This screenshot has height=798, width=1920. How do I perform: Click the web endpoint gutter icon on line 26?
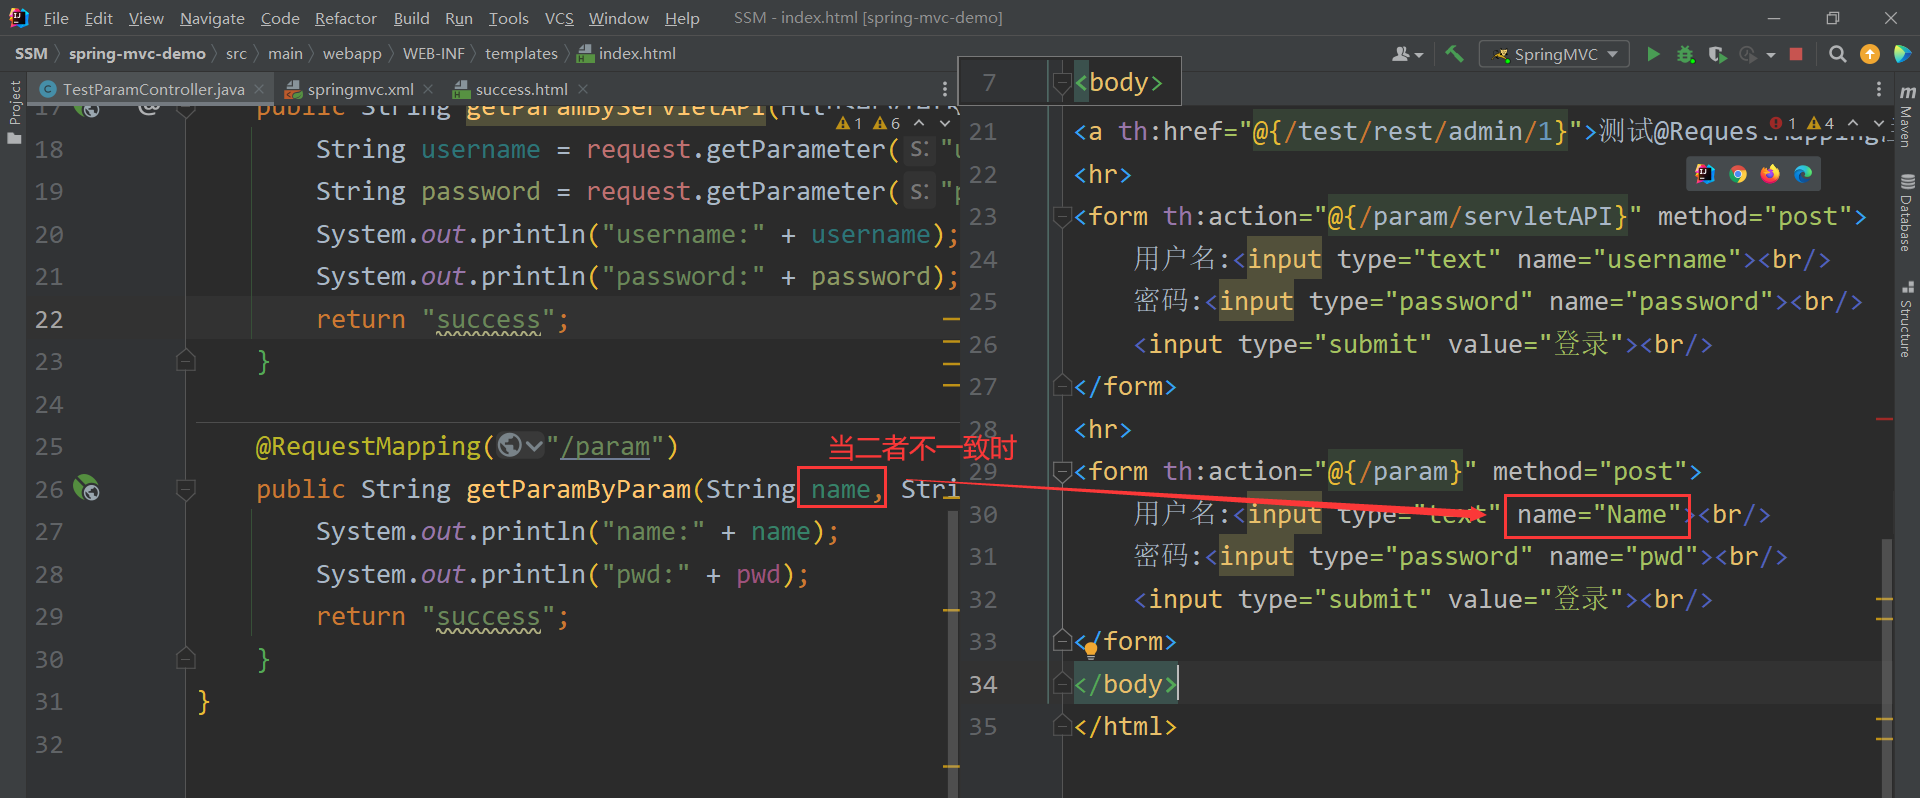[x=87, y=489]
